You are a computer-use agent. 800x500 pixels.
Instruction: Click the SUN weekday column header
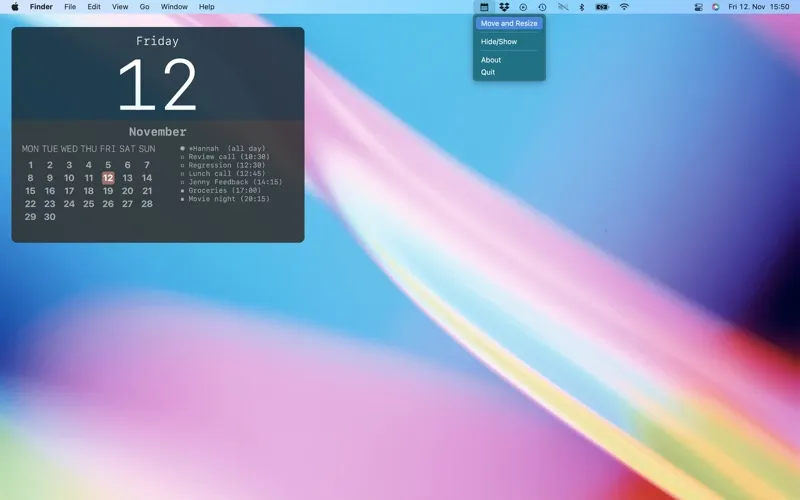click(x=147, y=149)
